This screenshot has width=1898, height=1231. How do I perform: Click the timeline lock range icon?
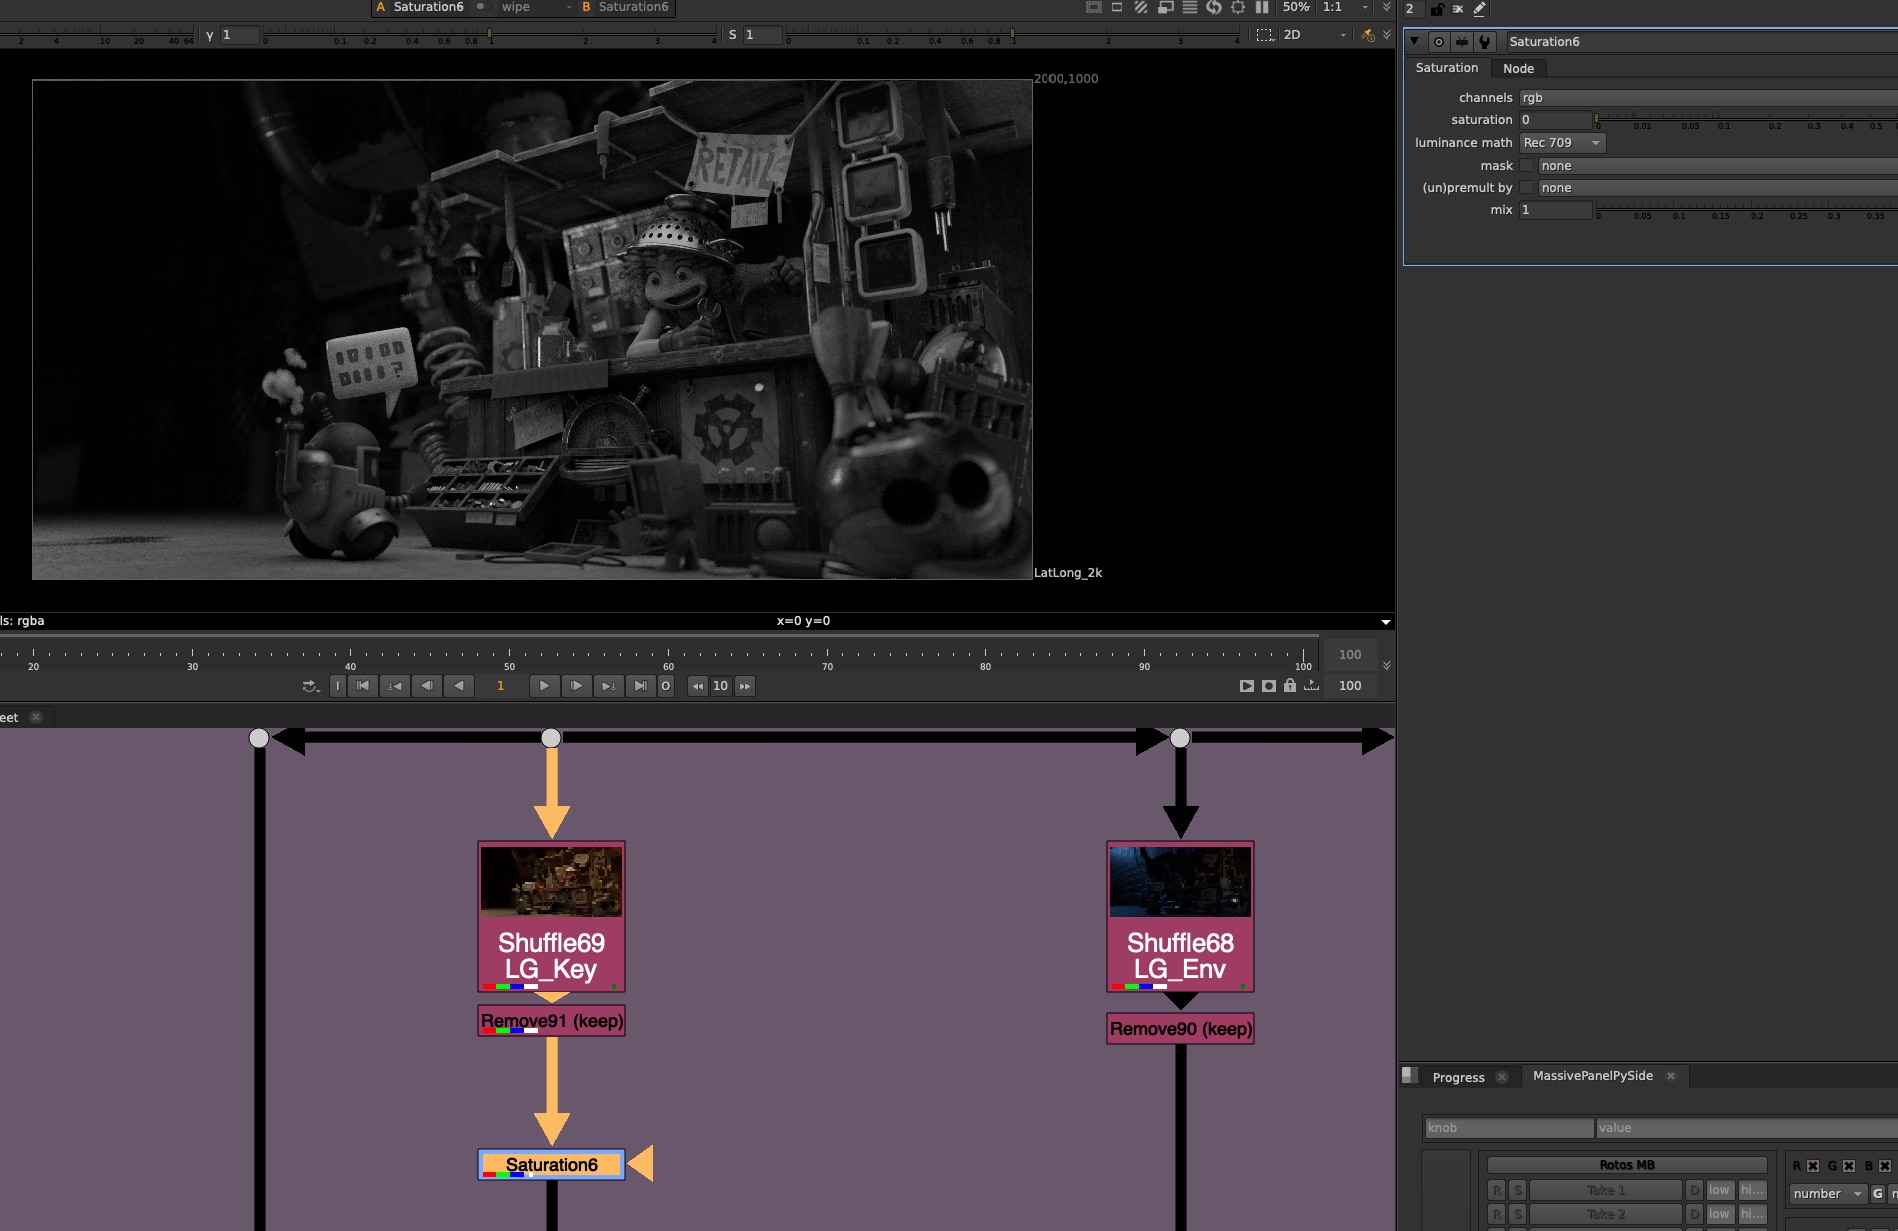1290,686
